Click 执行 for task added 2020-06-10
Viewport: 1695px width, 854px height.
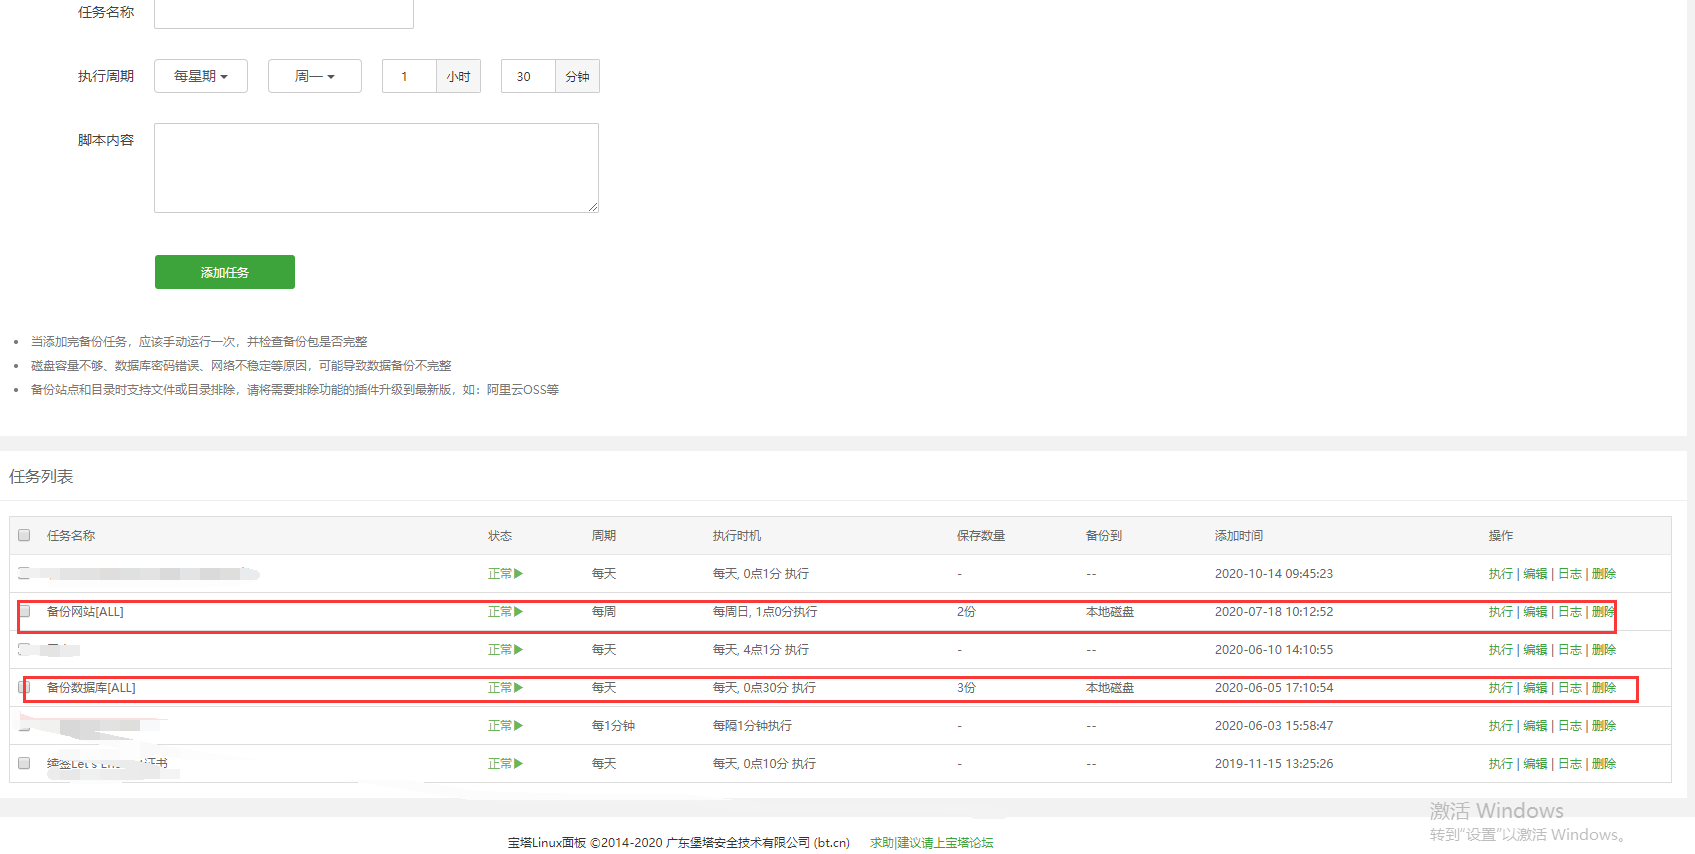coord(1500,650)
